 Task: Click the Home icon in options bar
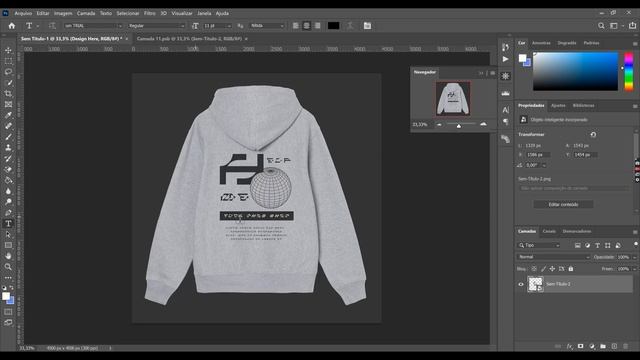11,26
